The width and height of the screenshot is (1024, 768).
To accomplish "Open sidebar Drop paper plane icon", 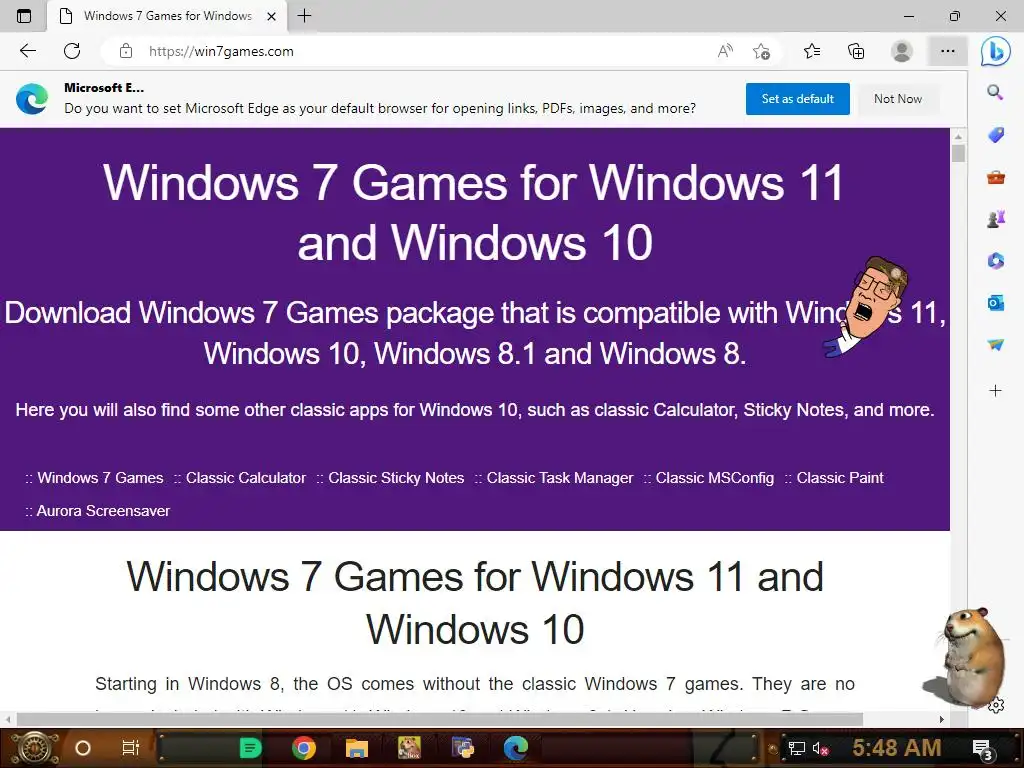I will coord(995,344).
